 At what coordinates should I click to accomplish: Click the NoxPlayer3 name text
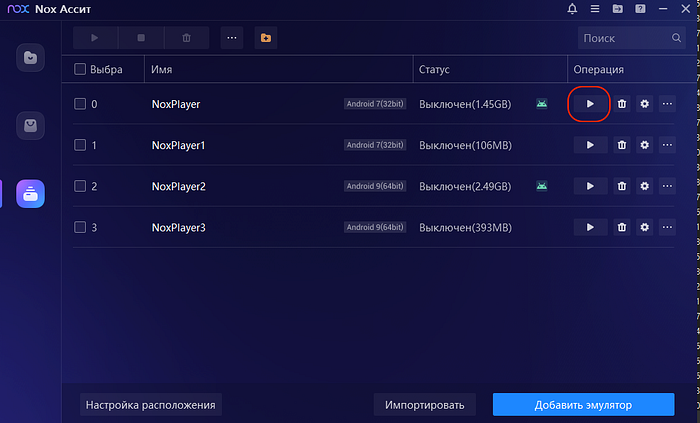[179, 228]
